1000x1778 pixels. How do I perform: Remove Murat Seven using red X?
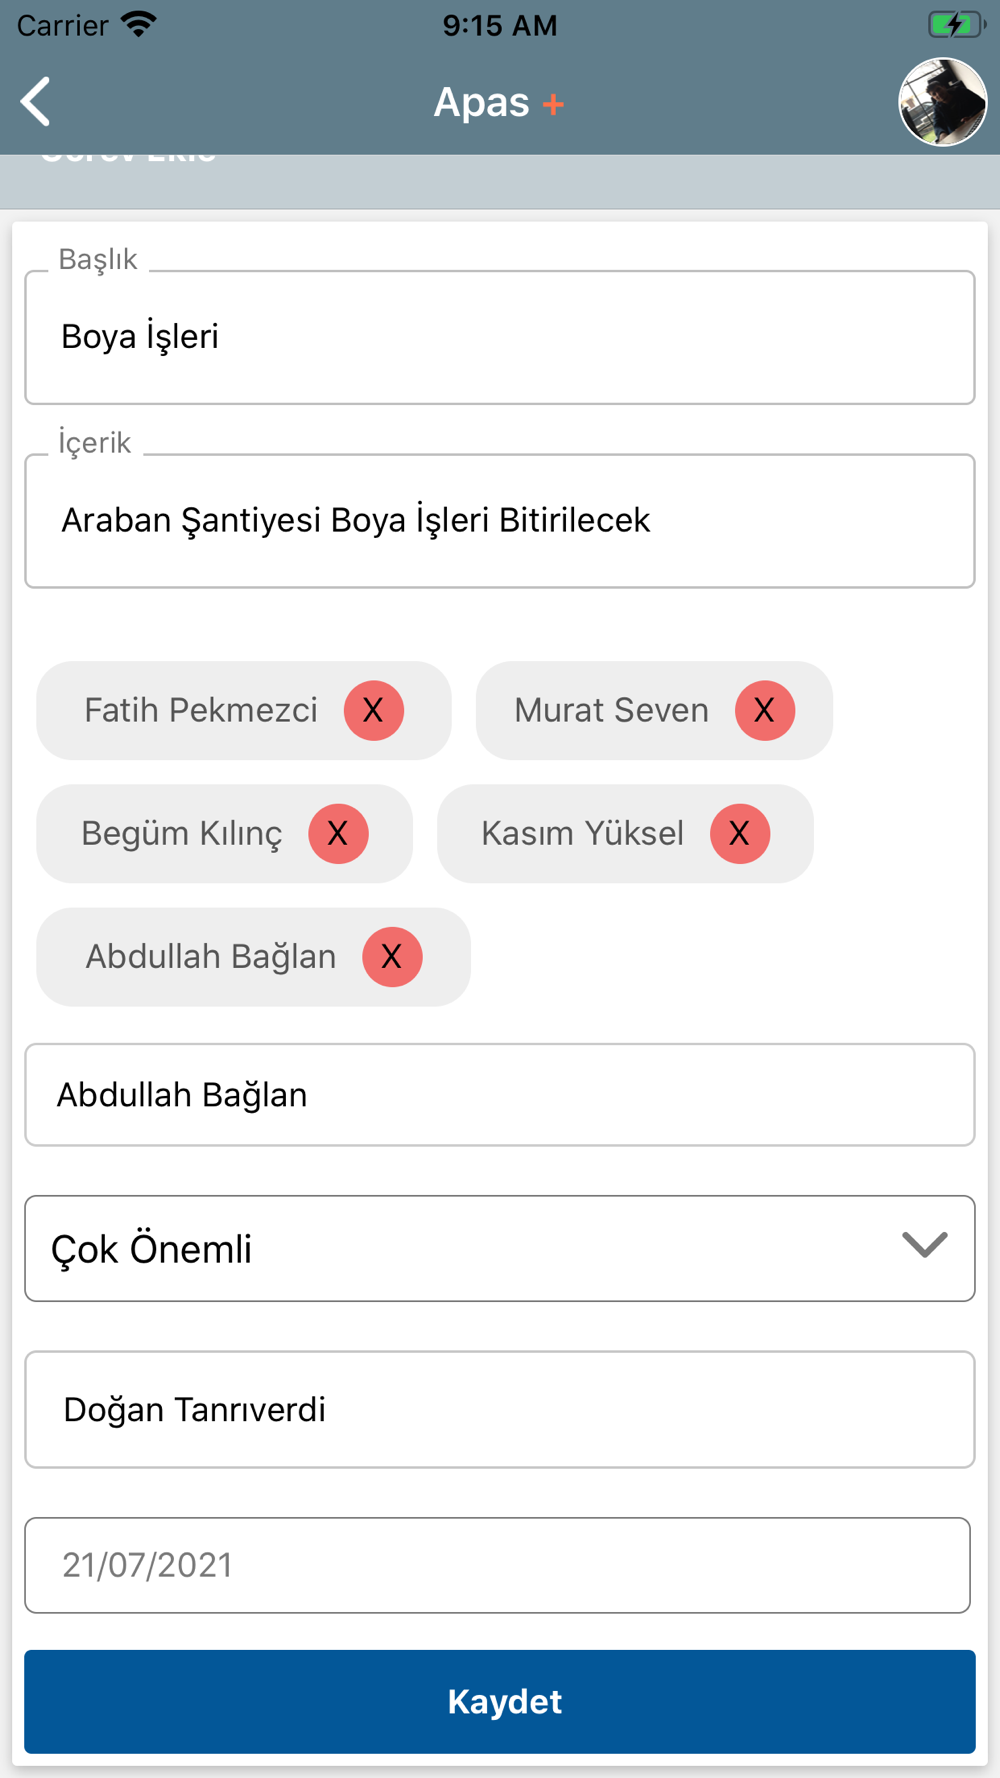[x=765, y=711]
